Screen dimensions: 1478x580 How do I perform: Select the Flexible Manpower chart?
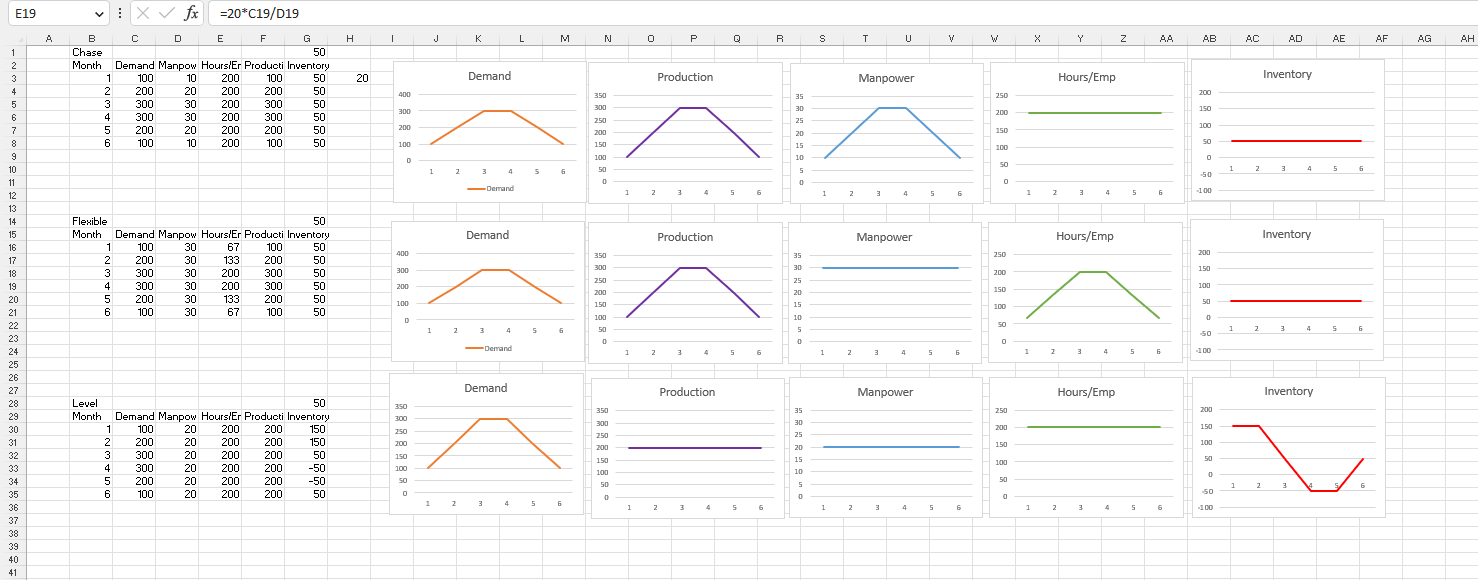point(885,290)
